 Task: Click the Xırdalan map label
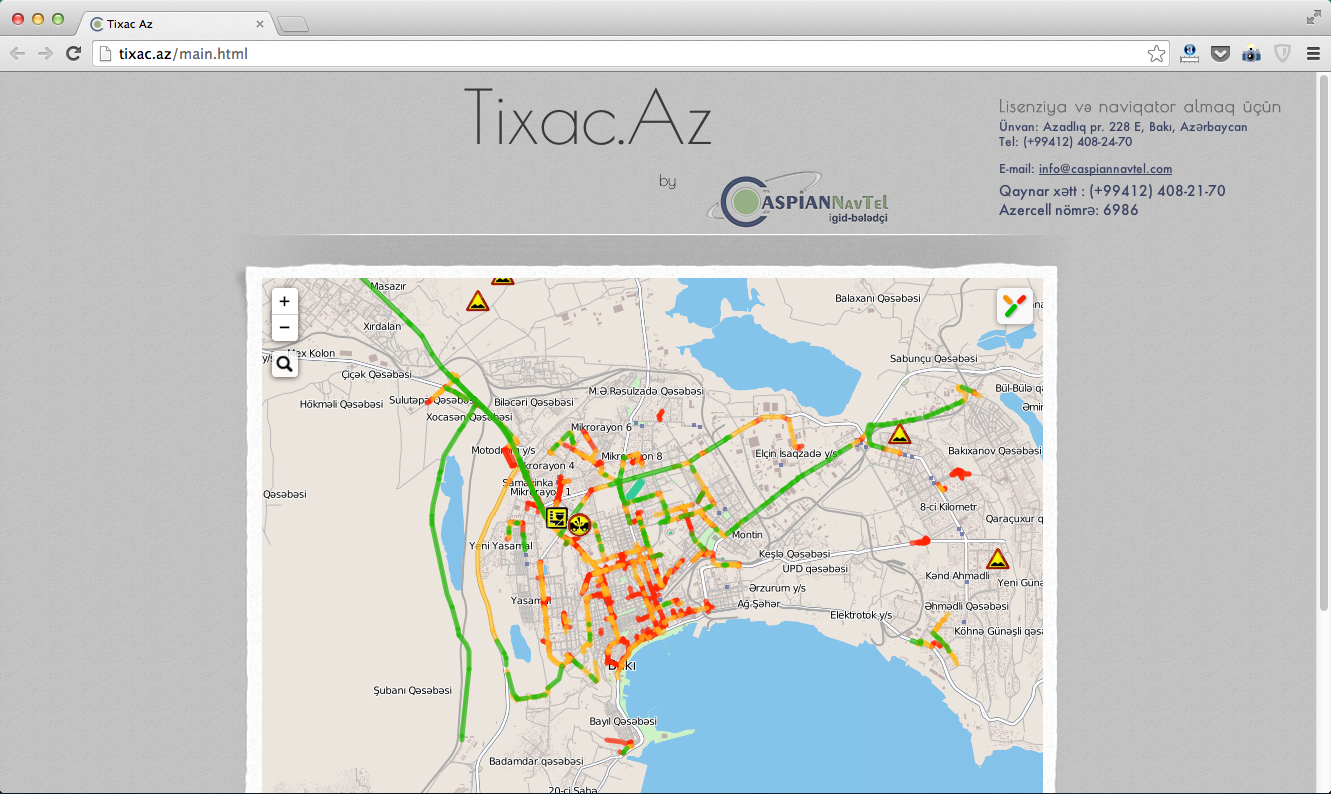click(x=382, y=326)
